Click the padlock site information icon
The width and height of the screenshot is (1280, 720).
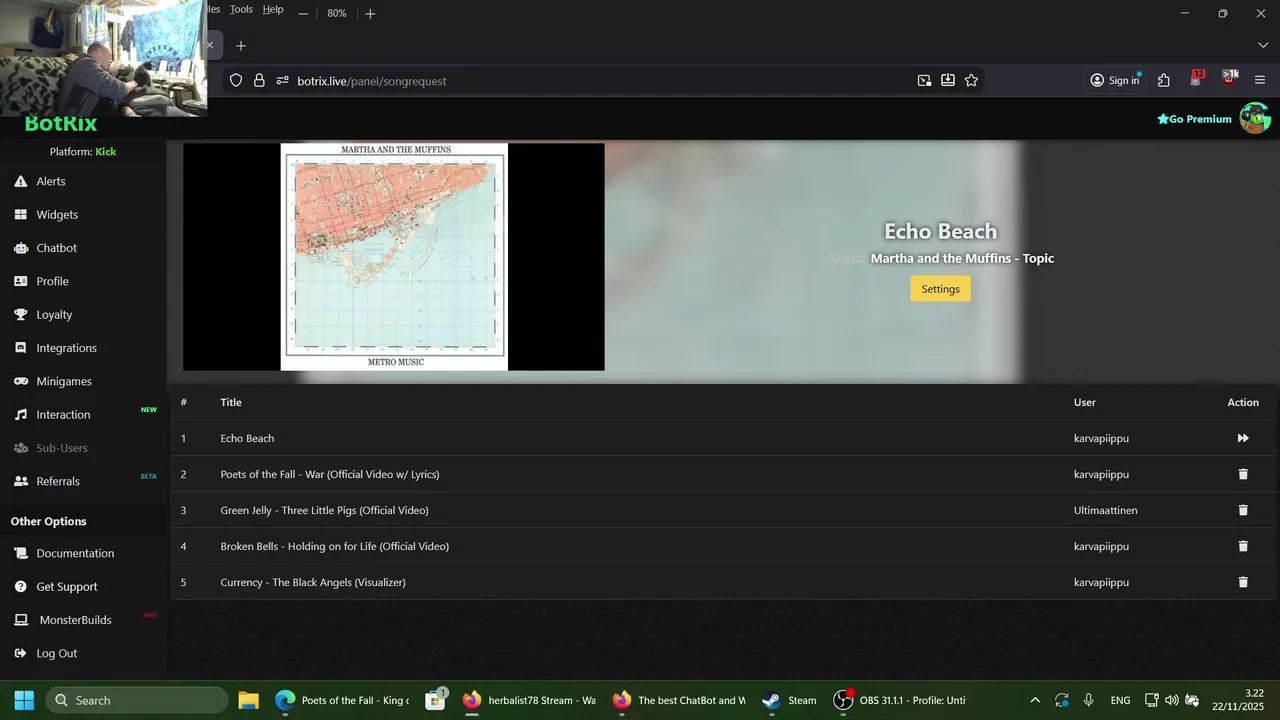tap(259, 80)
